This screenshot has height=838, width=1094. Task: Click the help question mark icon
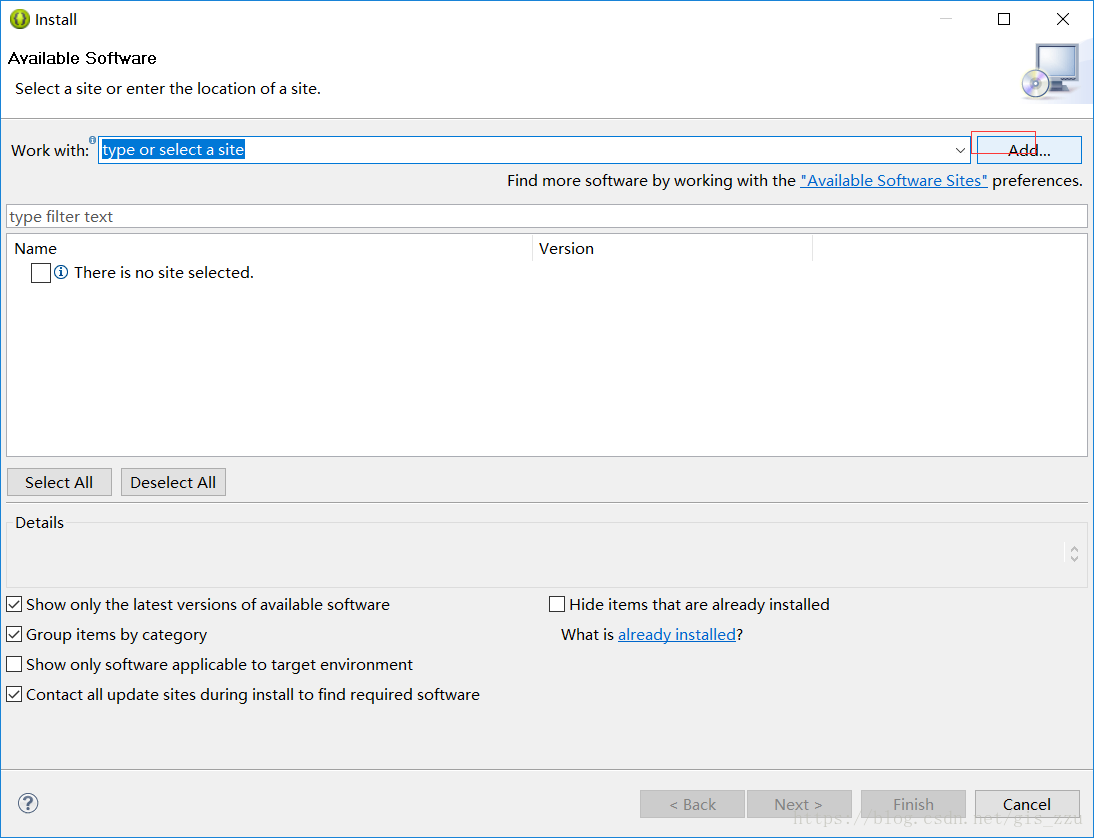click(x=28, y=803)
